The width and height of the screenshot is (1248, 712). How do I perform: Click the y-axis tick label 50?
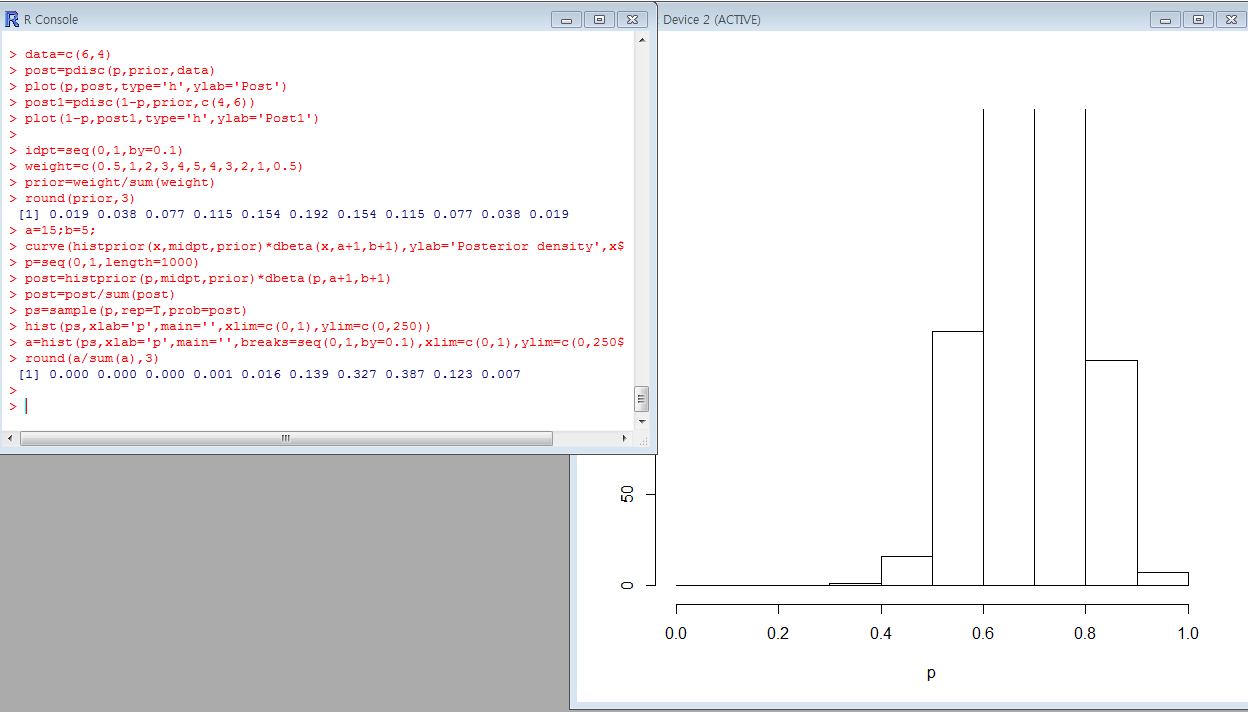[x=627, y=494]
